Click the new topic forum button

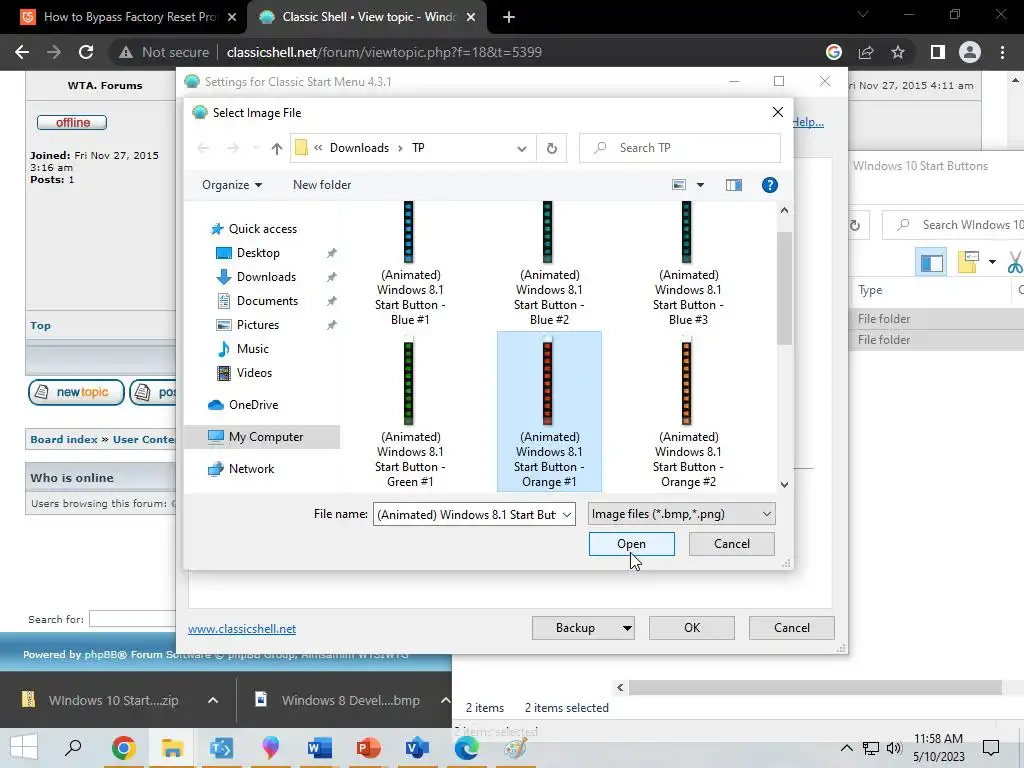click(x=76, y=392)
